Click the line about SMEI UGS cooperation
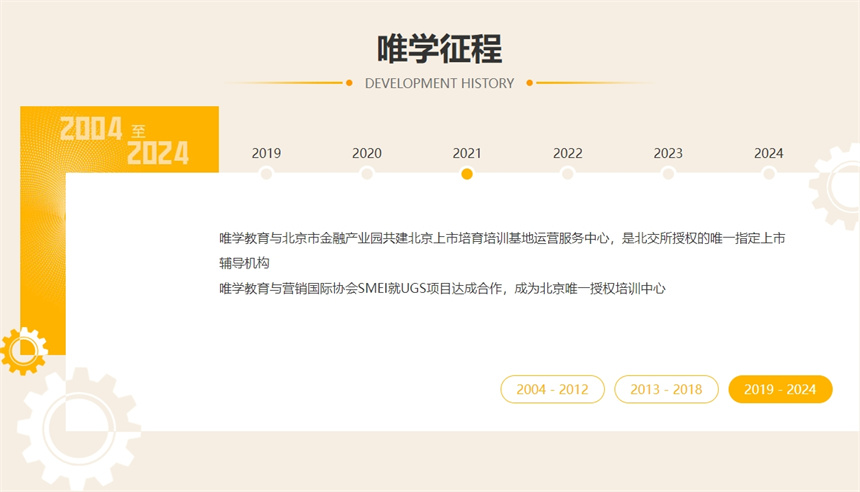This screenshot has height=492, width=860. (x=442, y=289)
